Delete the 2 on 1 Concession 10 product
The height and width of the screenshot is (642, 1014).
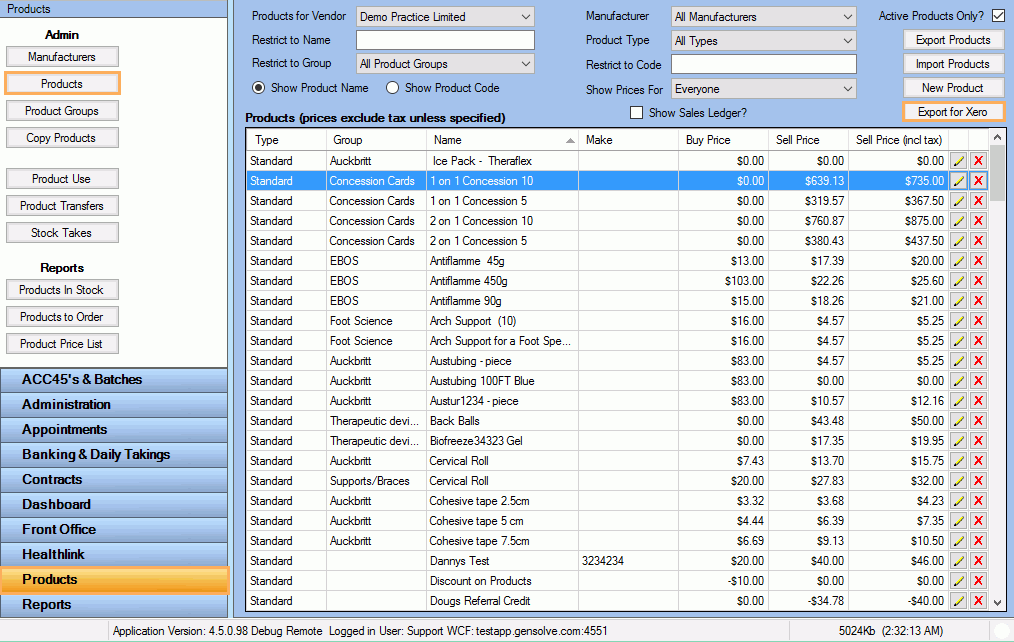(978, 221)
